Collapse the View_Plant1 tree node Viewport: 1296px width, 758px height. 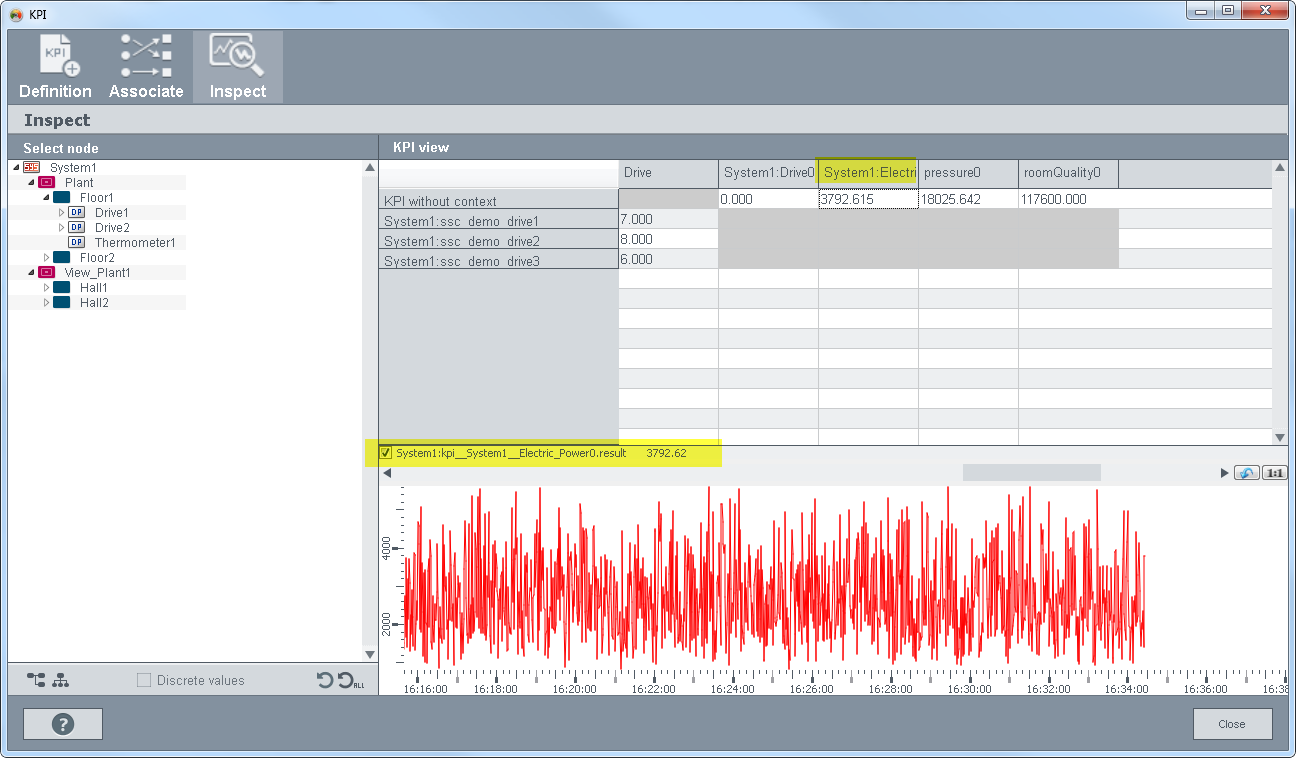pyautogui.click(x=32, y=273)
